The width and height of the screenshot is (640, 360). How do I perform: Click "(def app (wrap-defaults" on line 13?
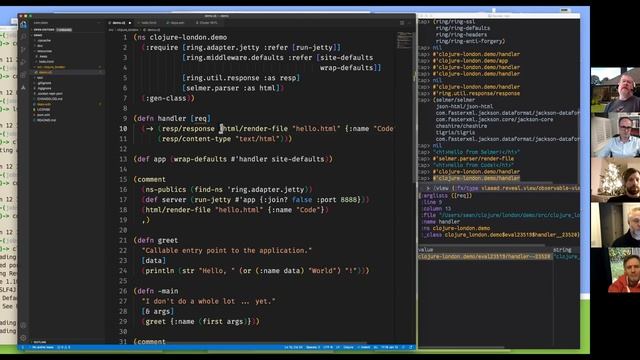pyautogui.click(x=180, y=159)
